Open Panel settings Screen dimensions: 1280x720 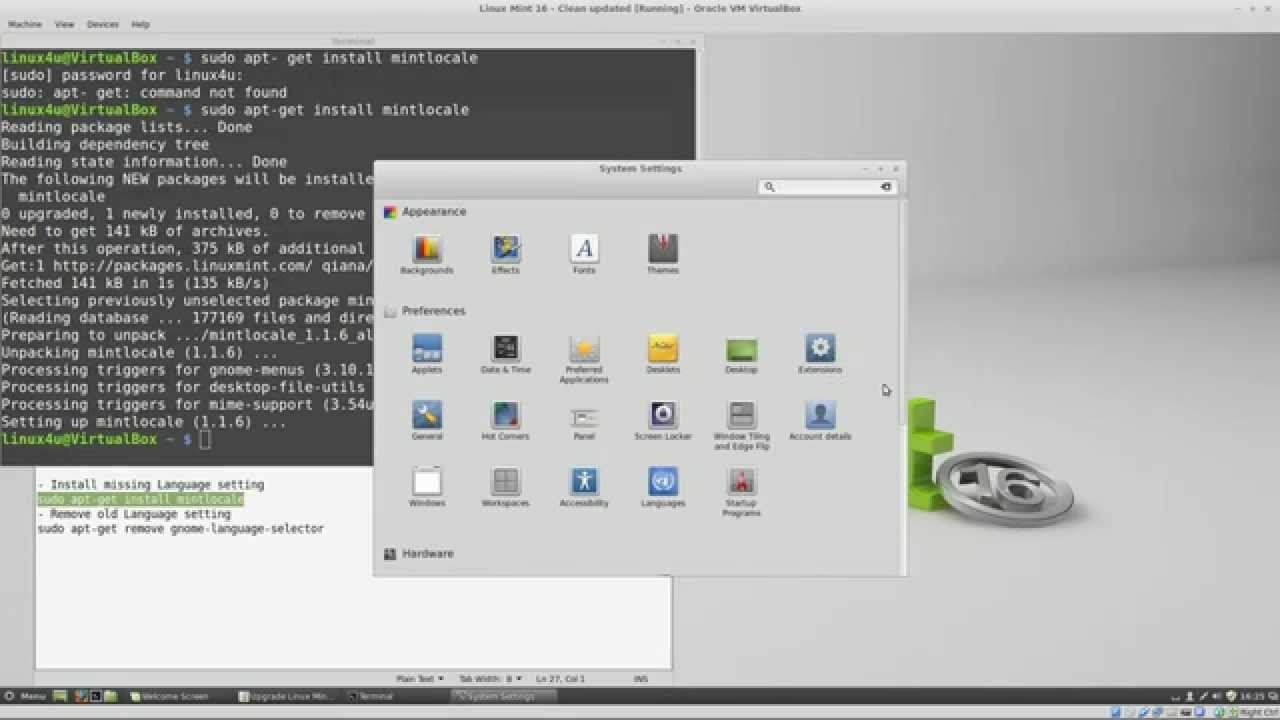[x=584, y=421]
